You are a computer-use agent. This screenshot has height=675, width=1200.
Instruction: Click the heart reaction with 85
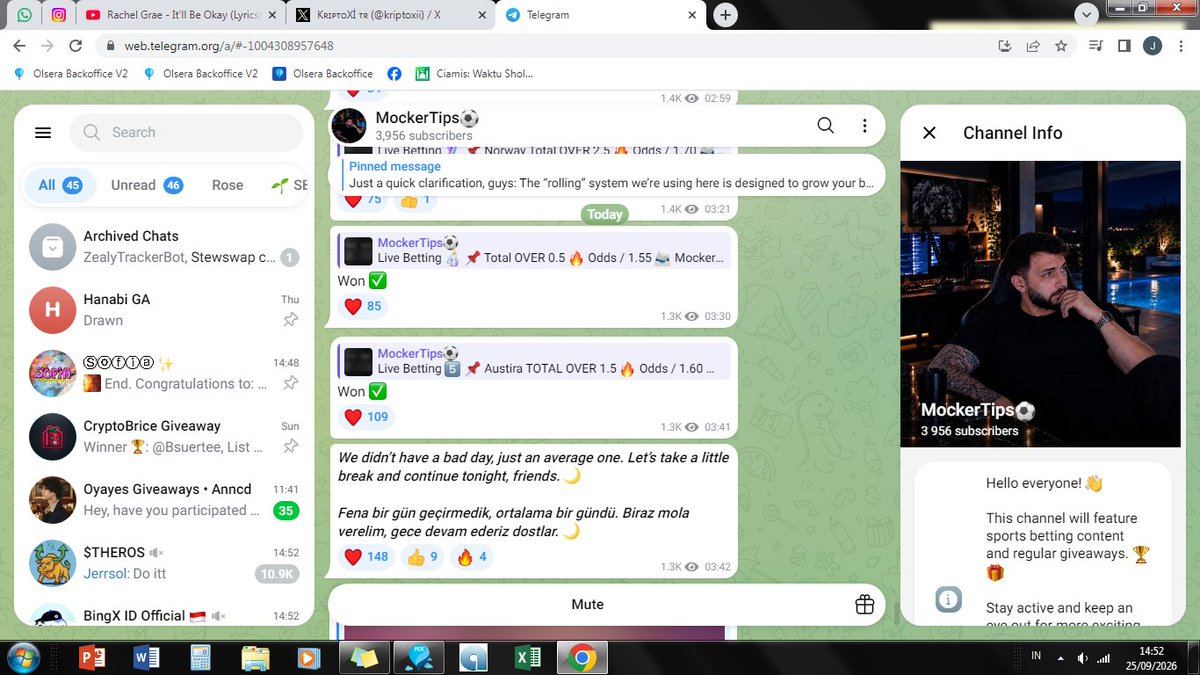[x=363, y=307]
